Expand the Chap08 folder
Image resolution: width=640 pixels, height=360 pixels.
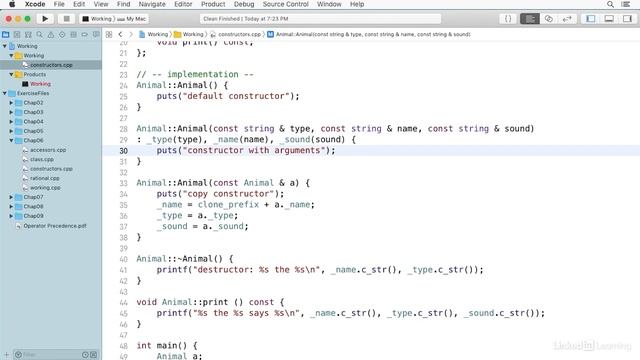point(11,207)
